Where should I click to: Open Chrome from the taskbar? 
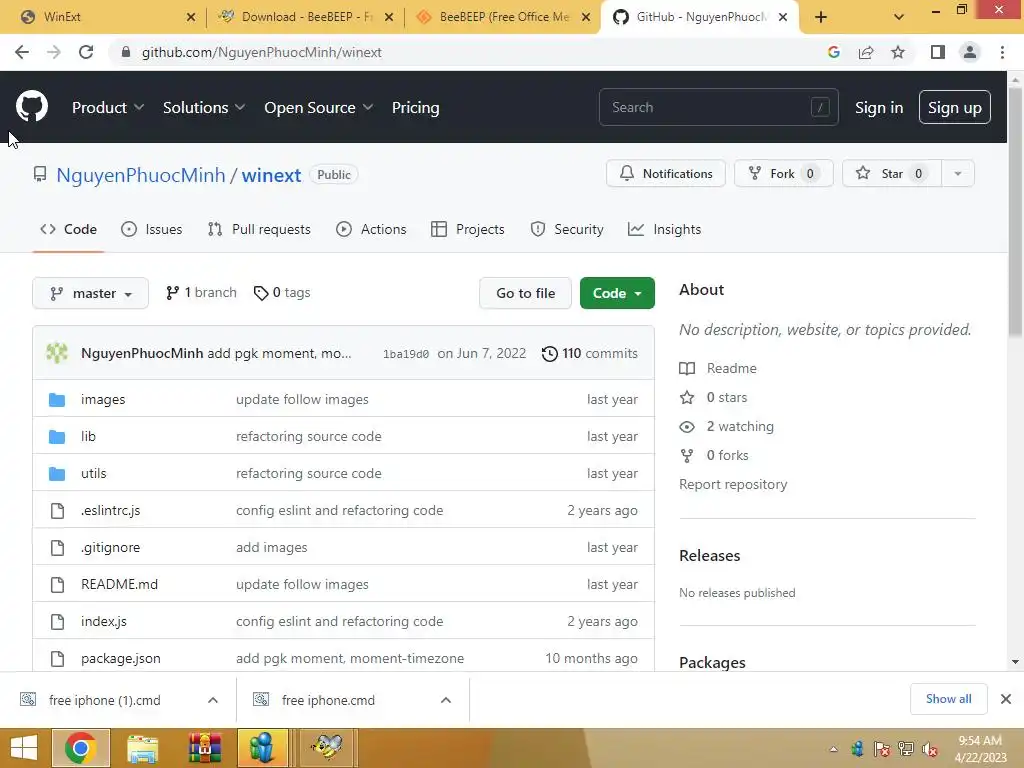pos(80,748)
